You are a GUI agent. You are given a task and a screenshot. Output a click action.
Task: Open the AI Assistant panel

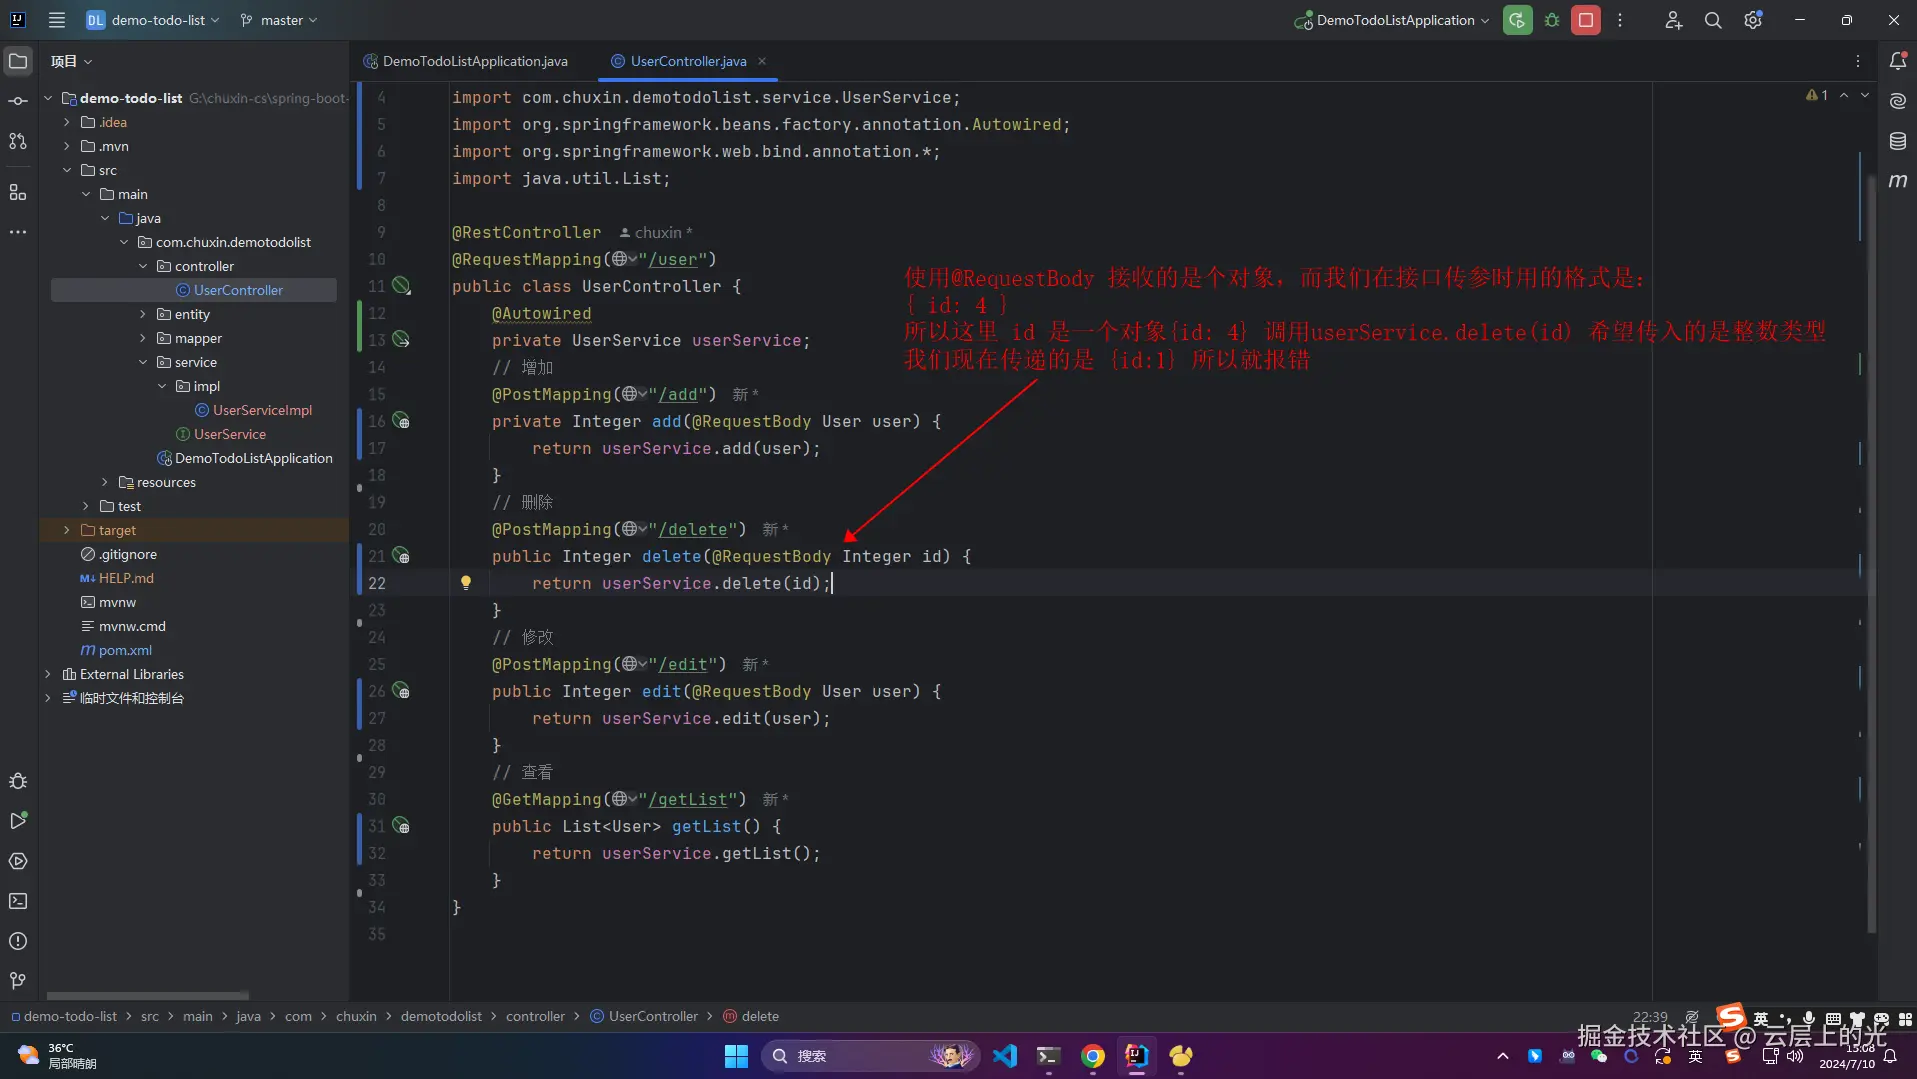point(1898,101)
